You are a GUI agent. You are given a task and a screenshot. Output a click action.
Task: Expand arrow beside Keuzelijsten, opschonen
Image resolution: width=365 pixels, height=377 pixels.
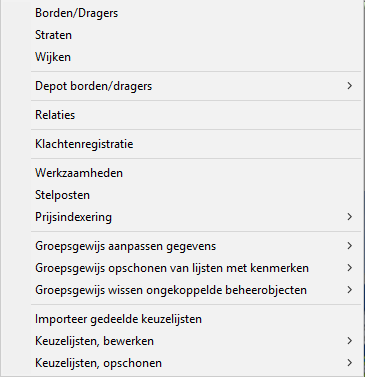(349, 363)
